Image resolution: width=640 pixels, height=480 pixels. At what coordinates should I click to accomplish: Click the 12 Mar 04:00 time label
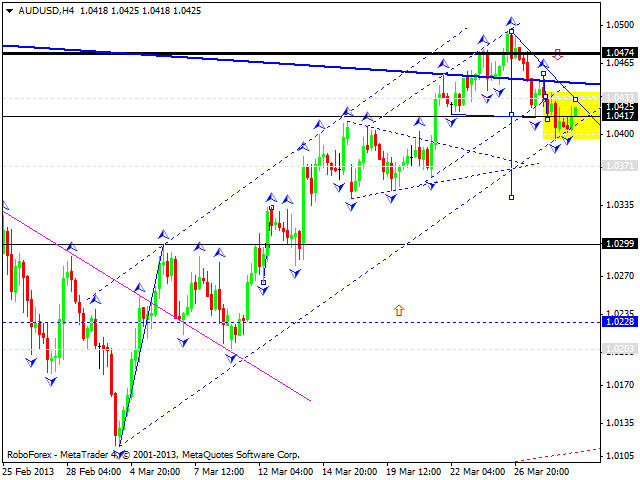pyautogui.click(x=284, y=471)
